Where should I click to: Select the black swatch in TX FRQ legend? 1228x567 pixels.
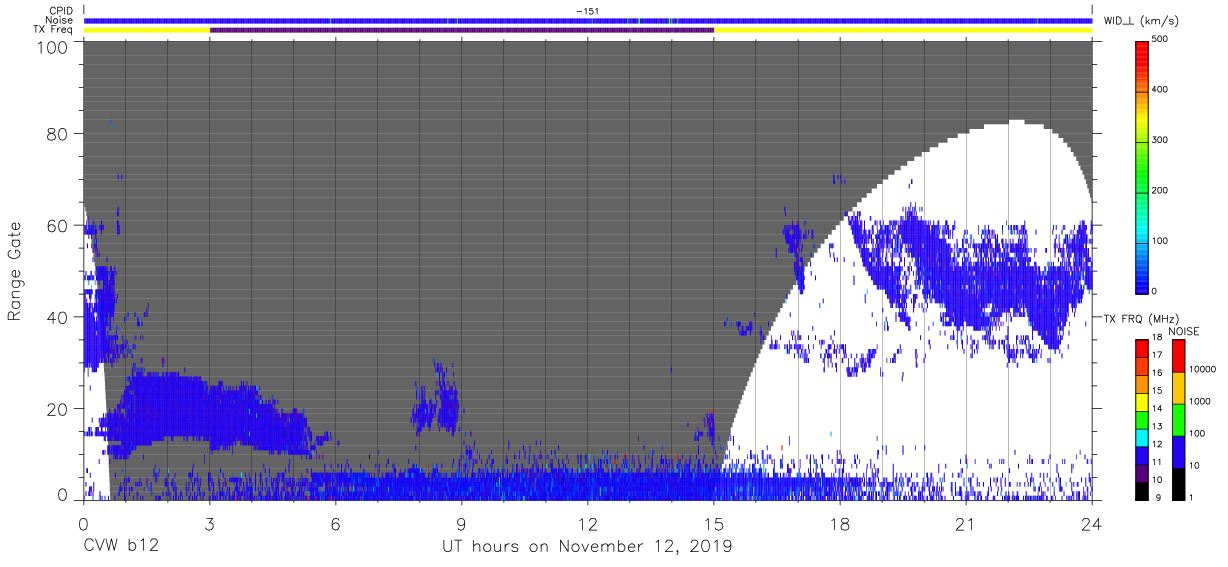(1142, 490)
